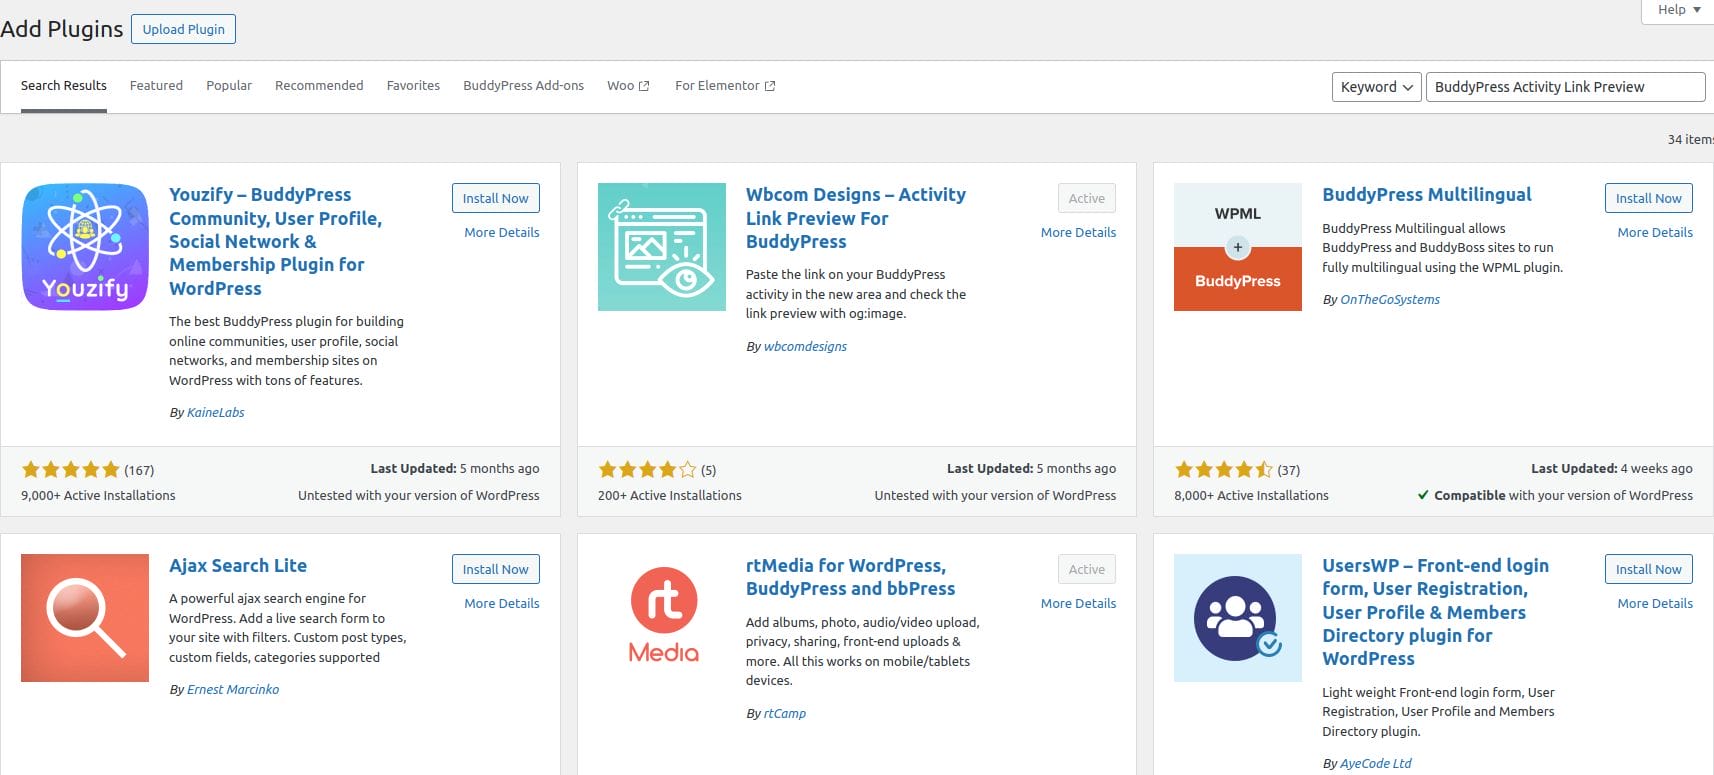Install the BuddyPress Multilingual plugin

(1648, 198)
